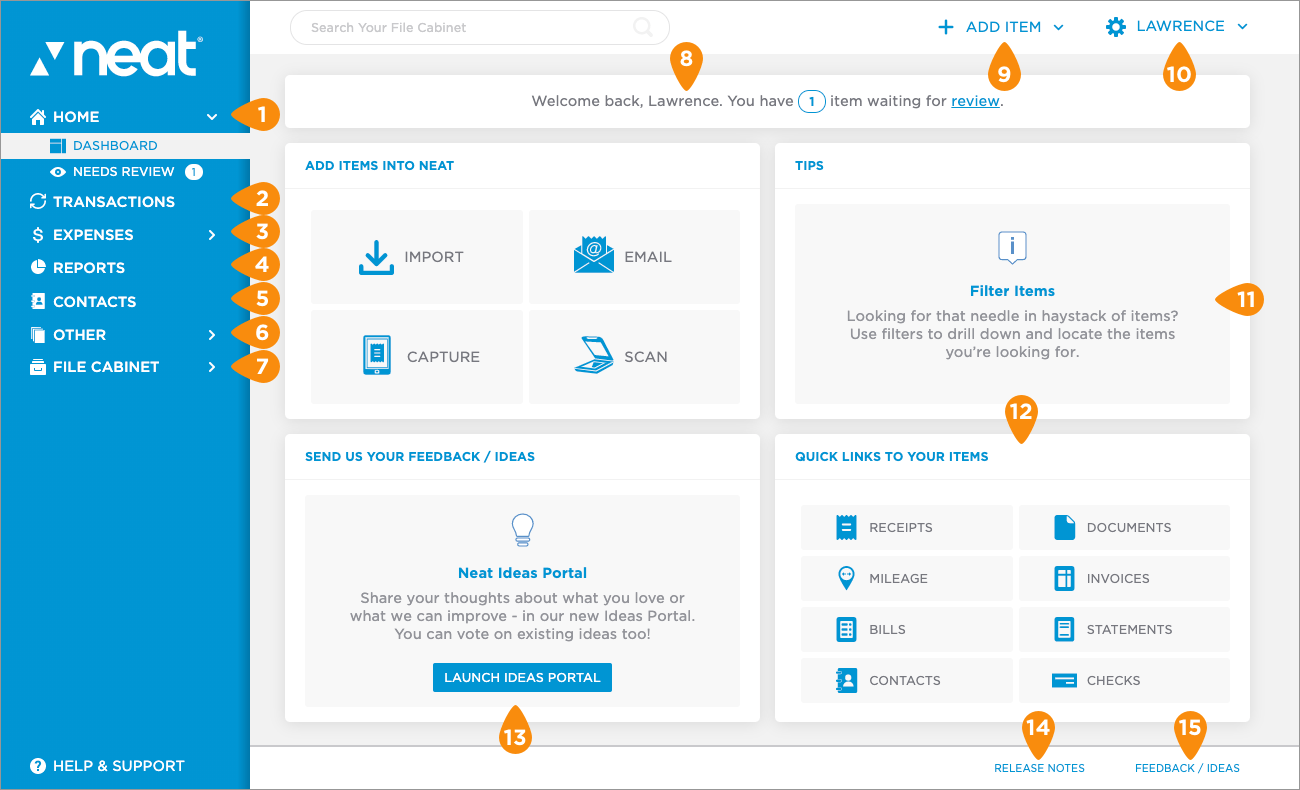
Task: Click the Neat logo
Action: point(116,56)
